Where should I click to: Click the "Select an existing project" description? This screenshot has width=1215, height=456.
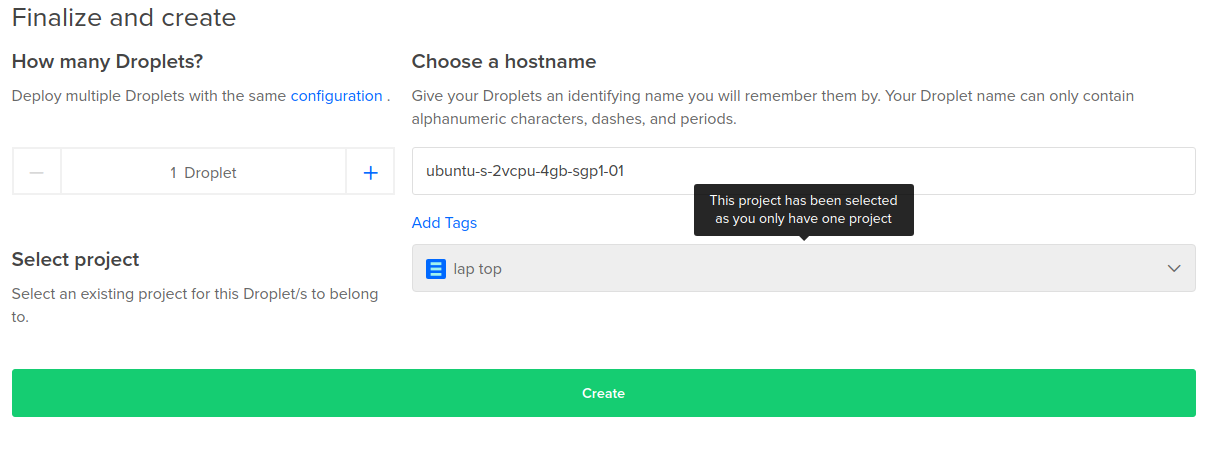(195, 305)
